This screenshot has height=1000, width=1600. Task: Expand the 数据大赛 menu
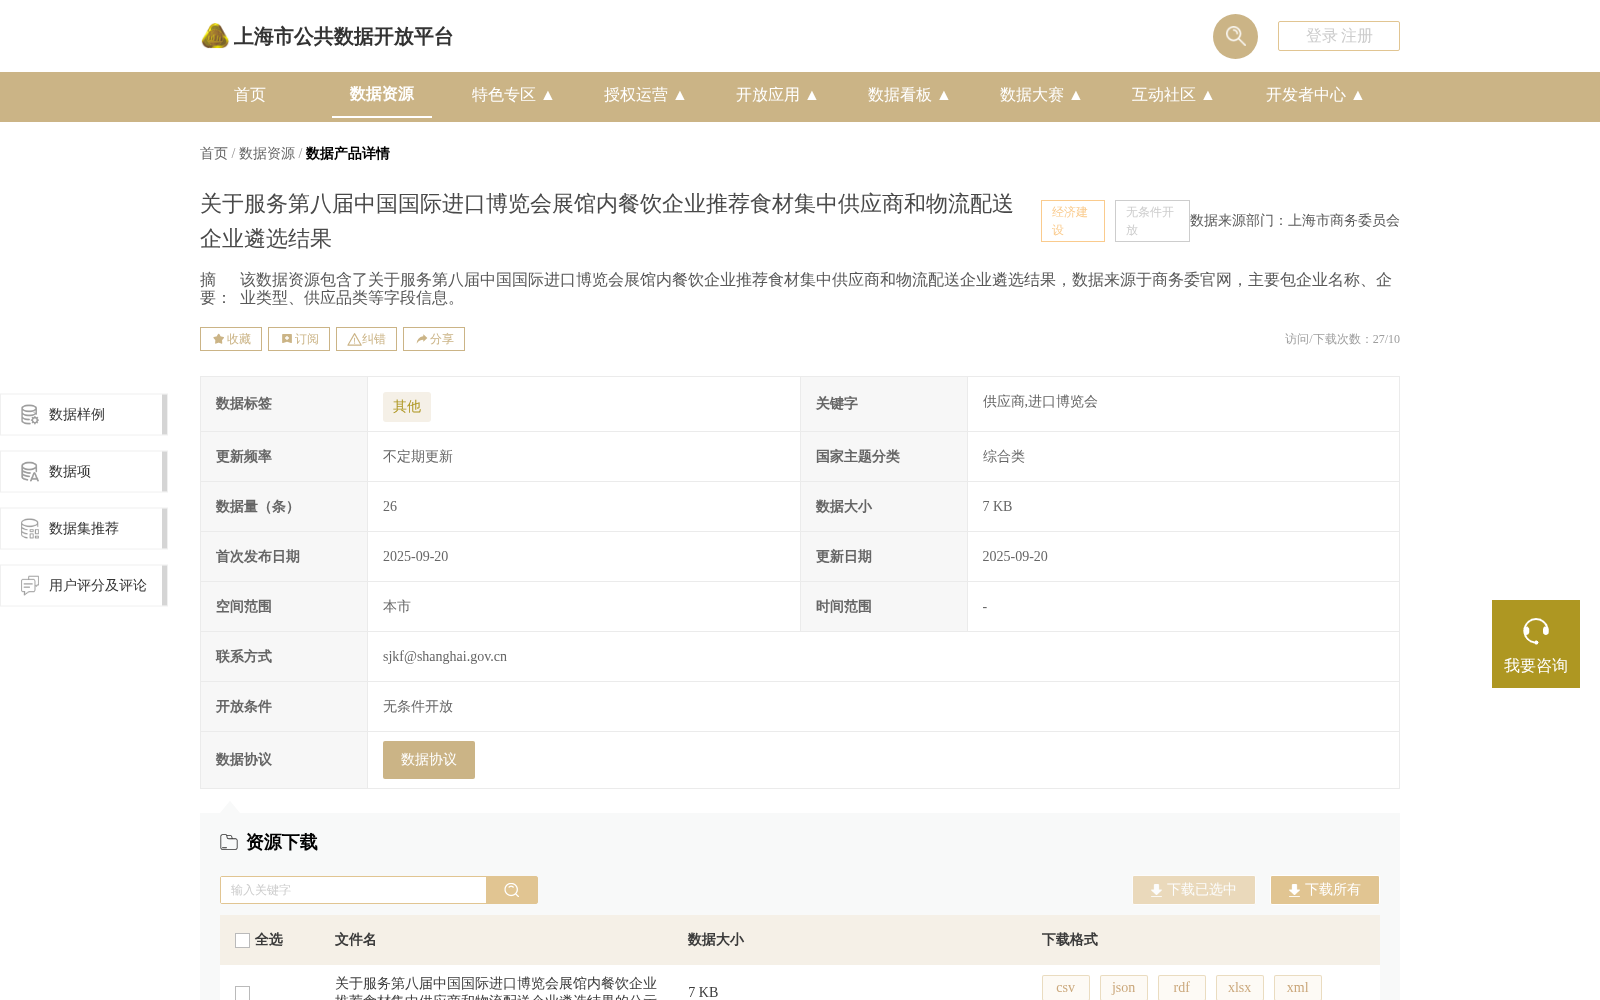1040,95
